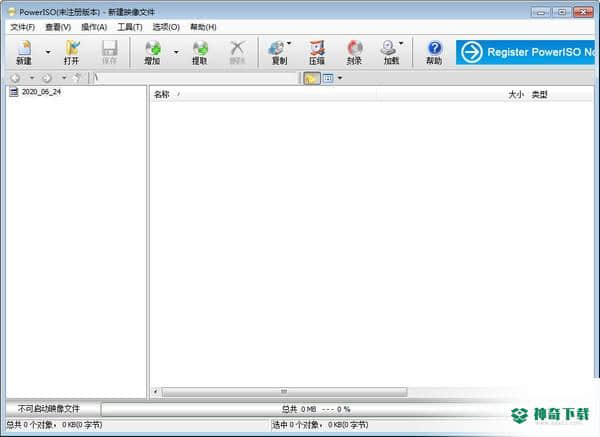Click the navigation Back arrow icon
600x437 pixels.
click(15, 78)
